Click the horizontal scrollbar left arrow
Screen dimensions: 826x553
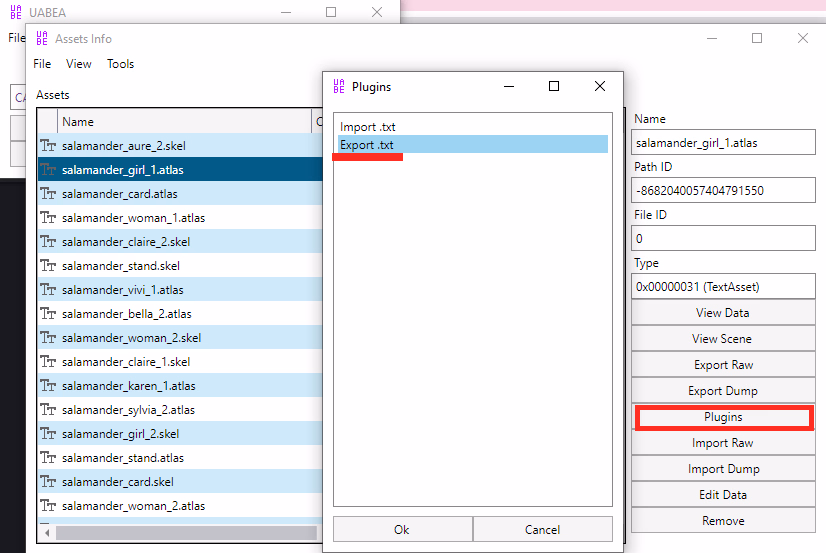click(x=46, y=532)
